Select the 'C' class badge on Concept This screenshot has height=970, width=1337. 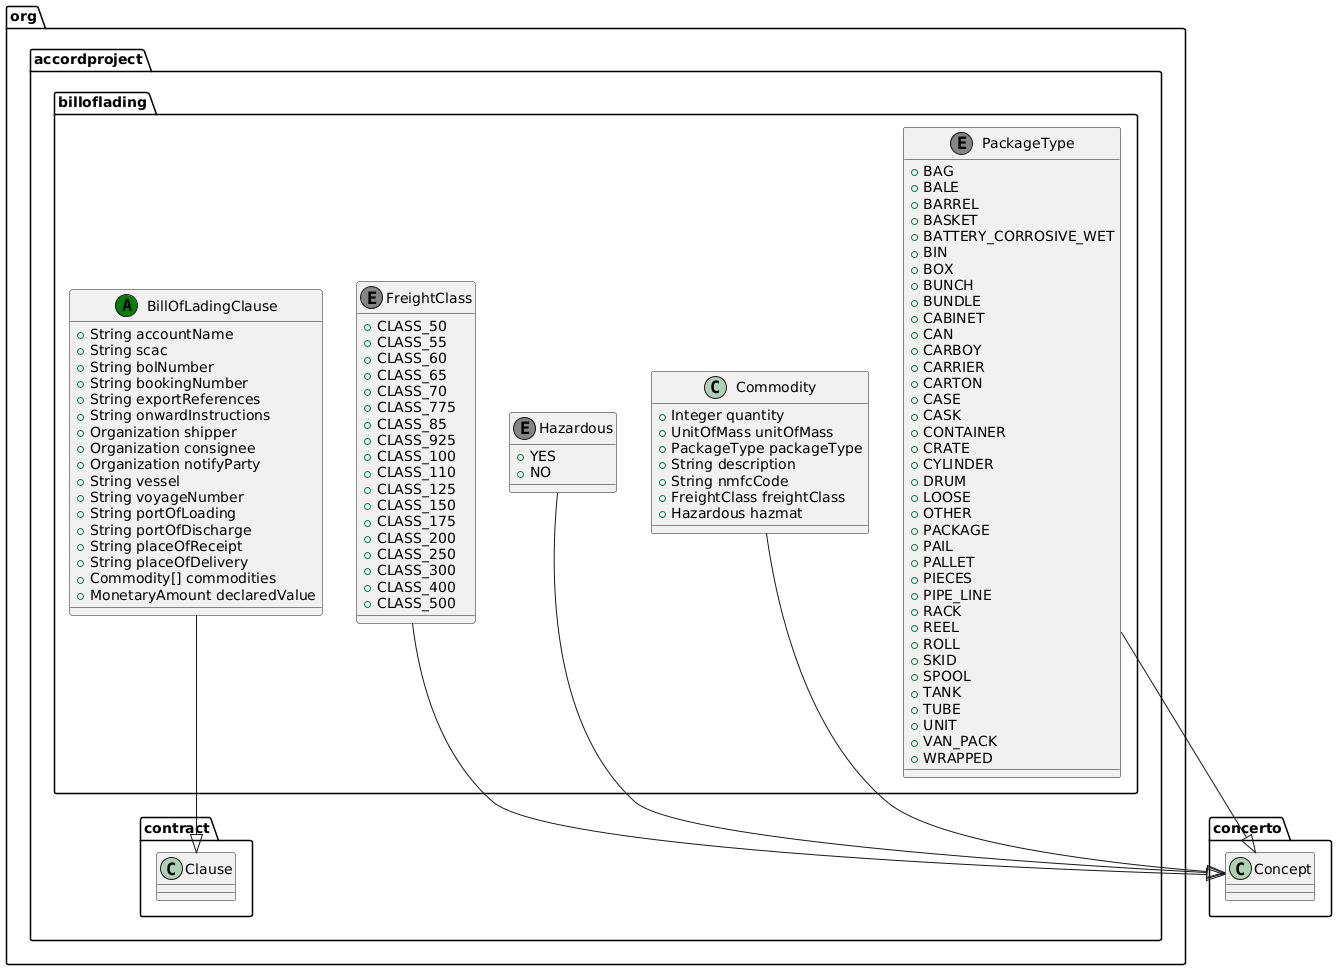tap(1240, 869)
